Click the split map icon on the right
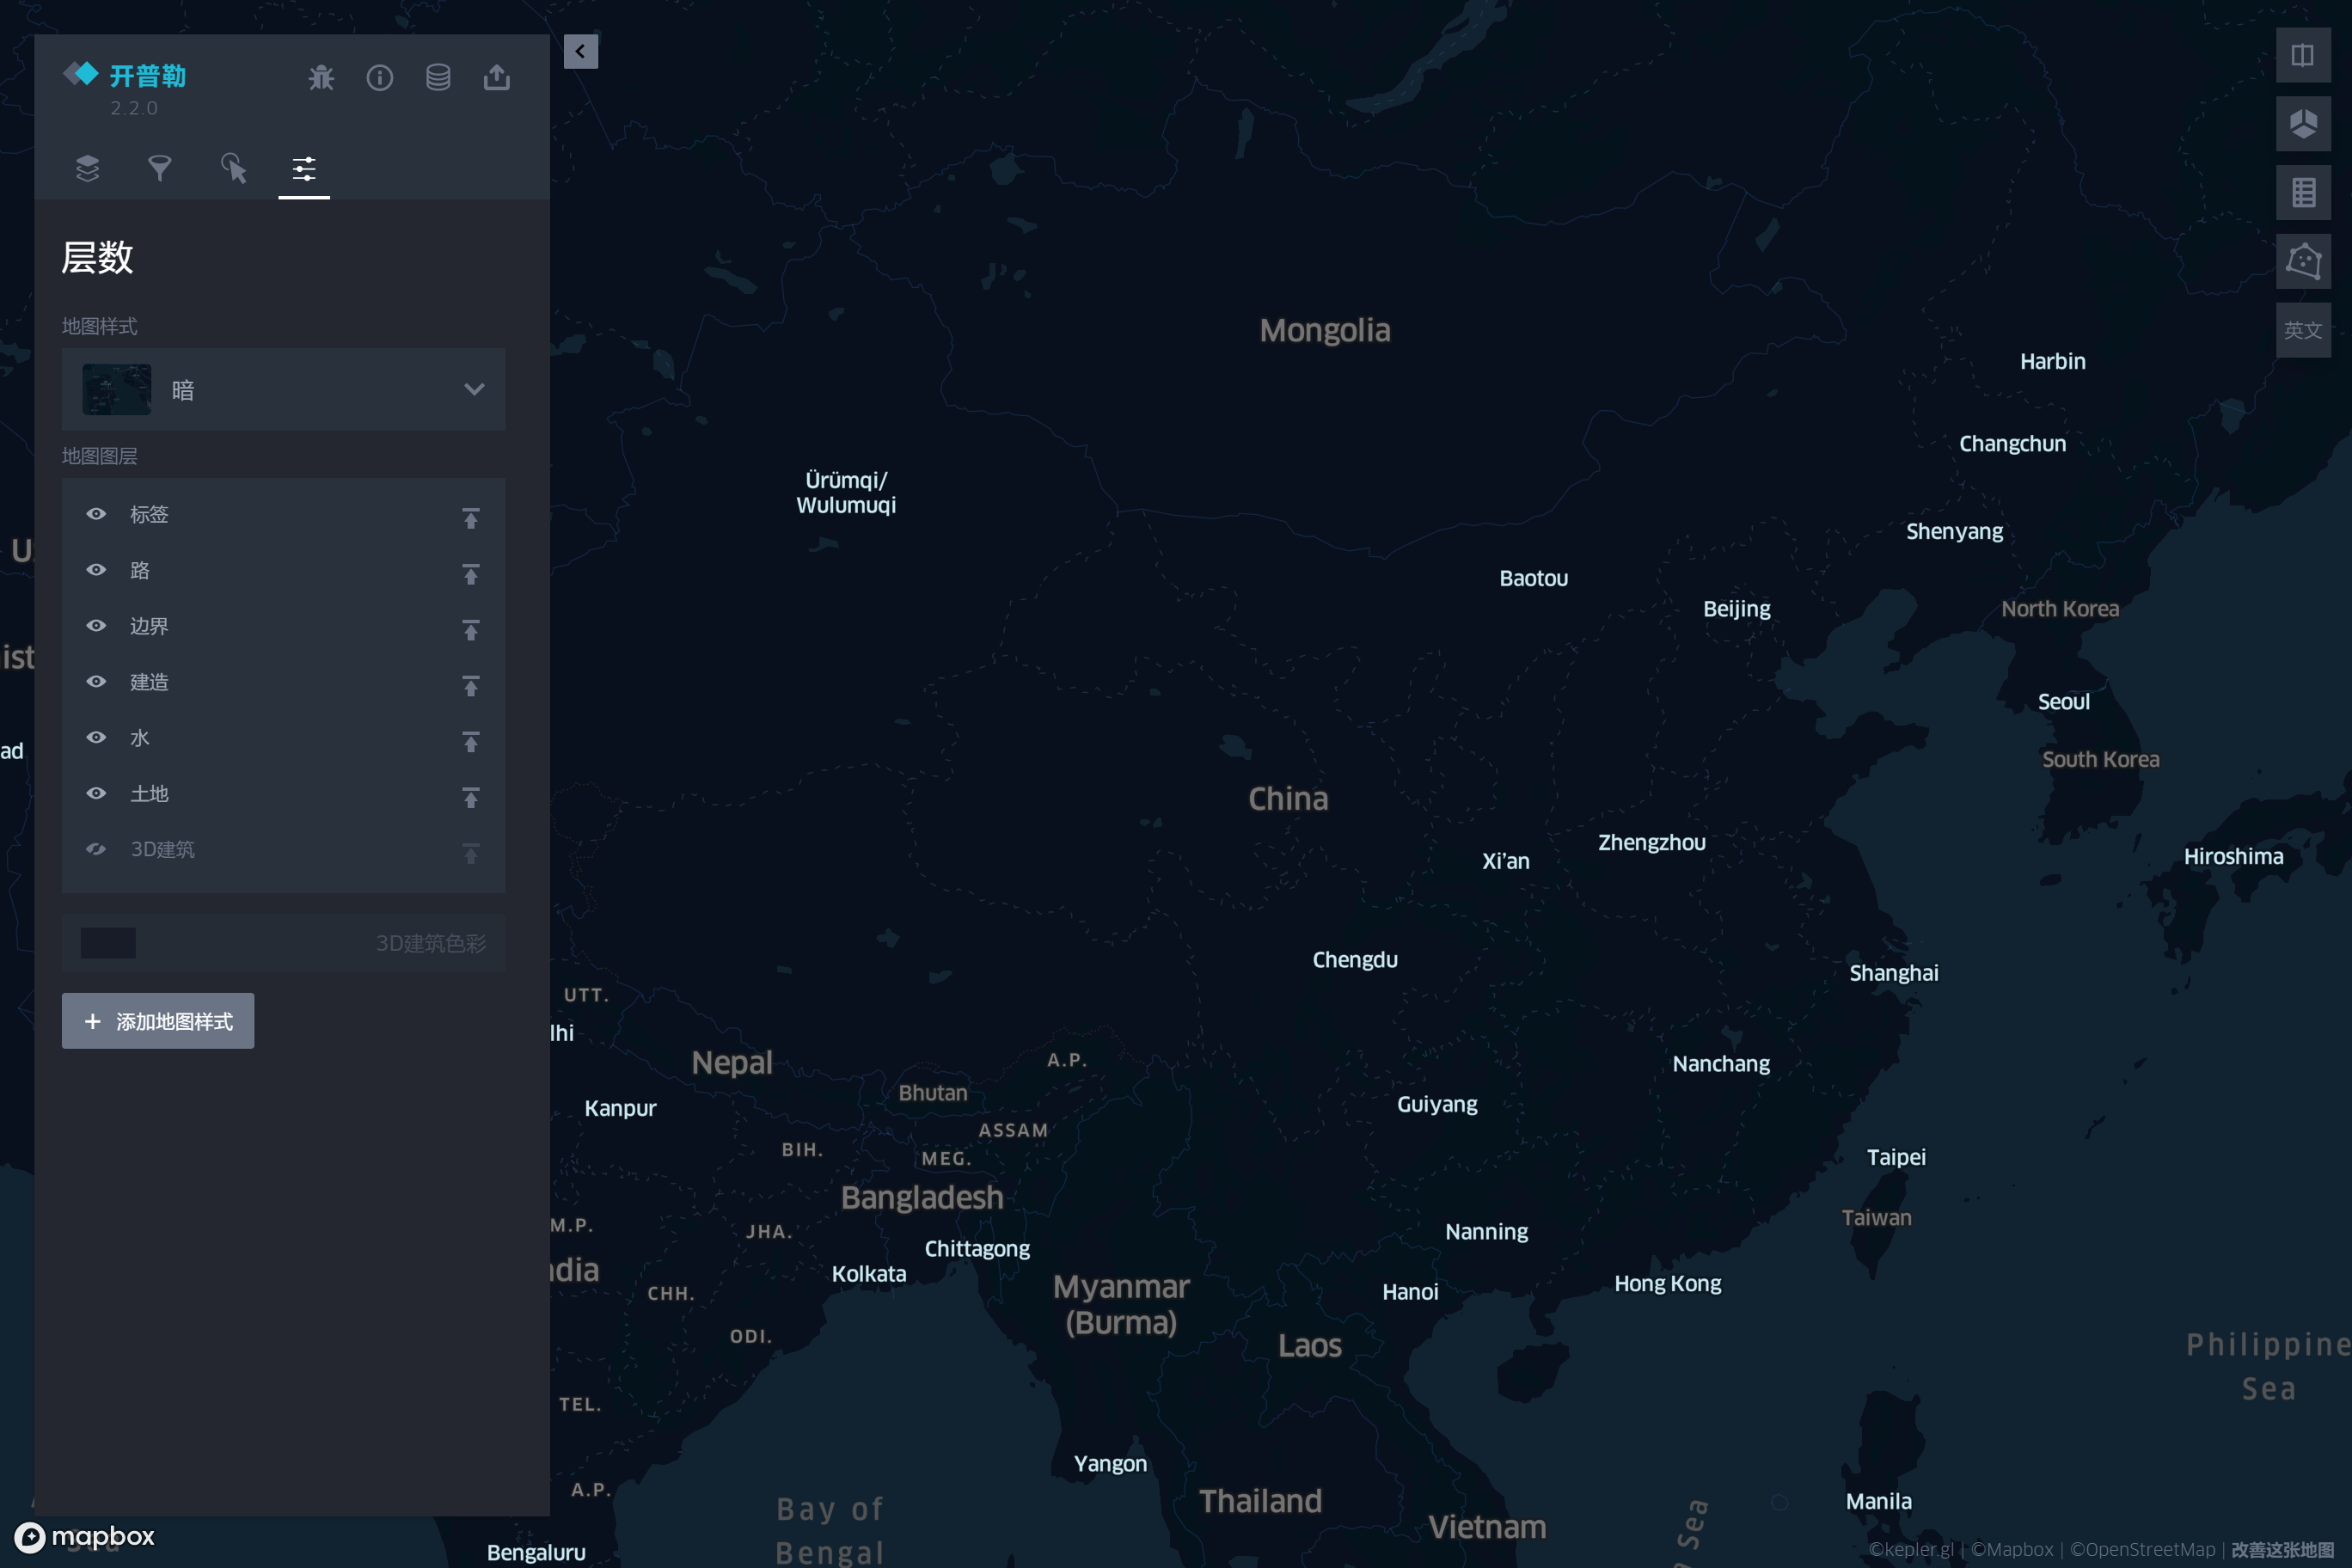Image resolution: width=2352 pixels, height=1568 pixels. pyautogui.click(x=2304, y=55)
